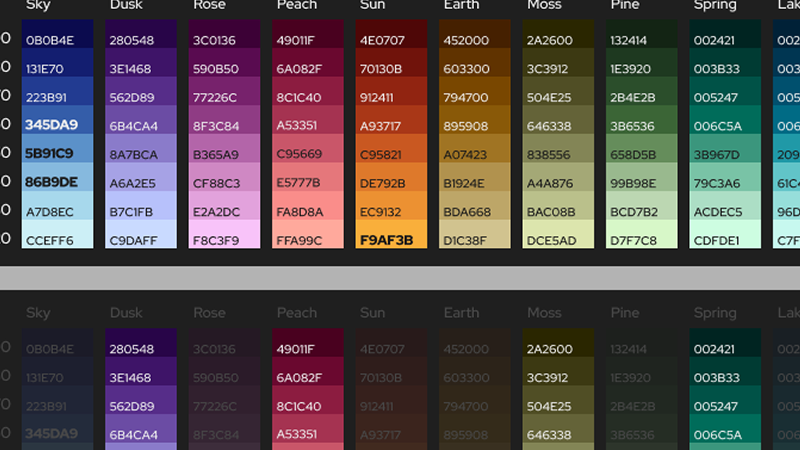Select the 658D5B Pine swatch

[642, 148]
